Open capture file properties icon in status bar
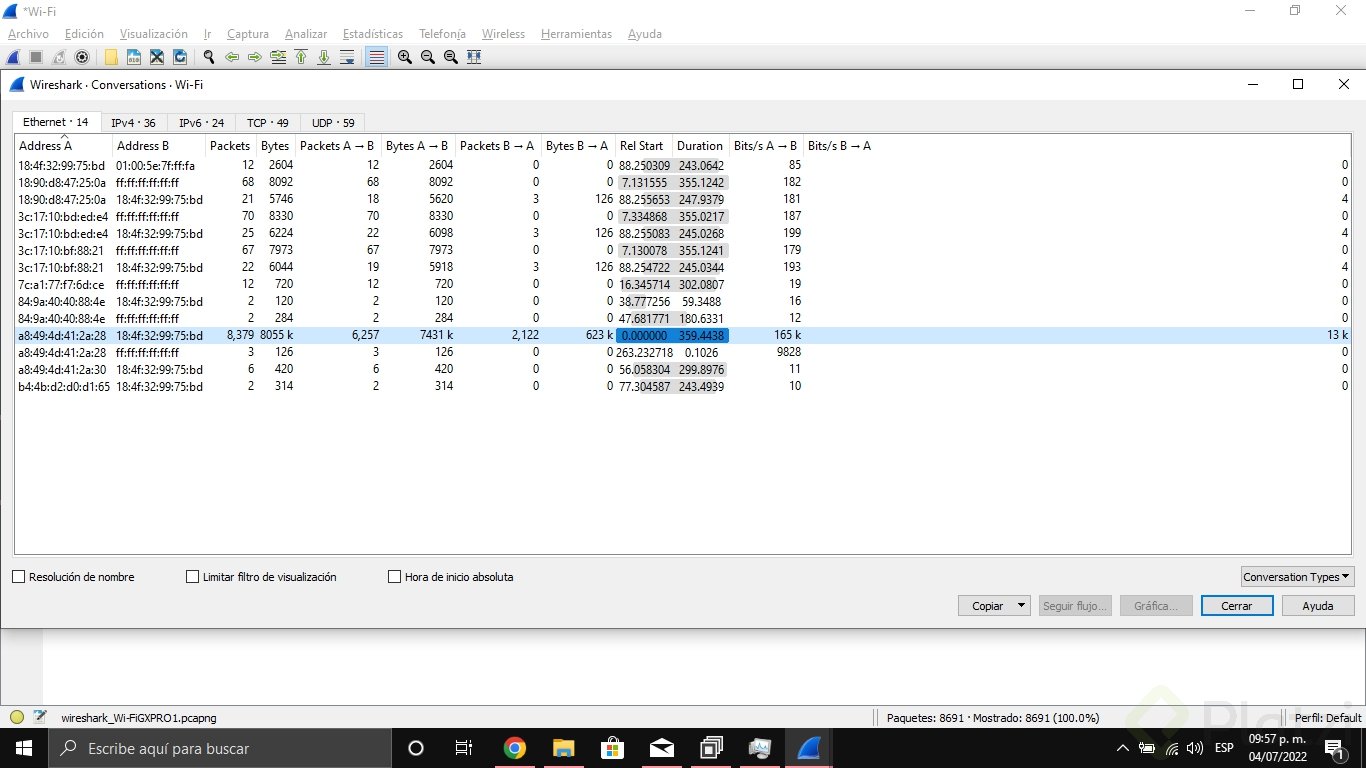Viewport: 1366px width, 768px height. 40,717
